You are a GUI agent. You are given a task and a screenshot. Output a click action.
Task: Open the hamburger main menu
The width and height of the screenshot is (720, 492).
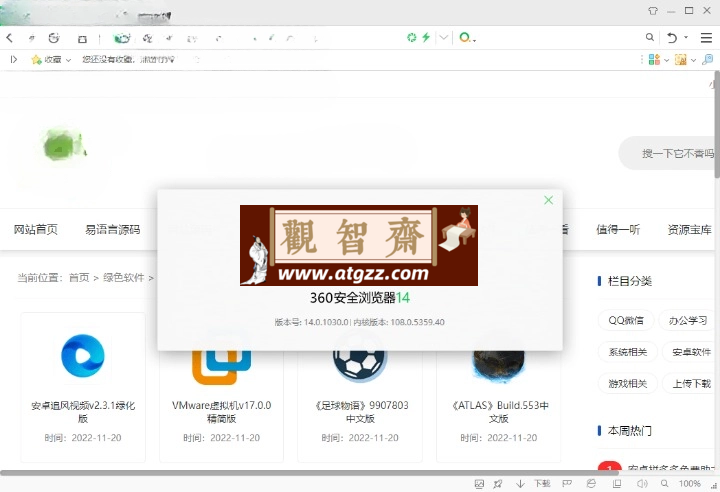pos(706,38)
